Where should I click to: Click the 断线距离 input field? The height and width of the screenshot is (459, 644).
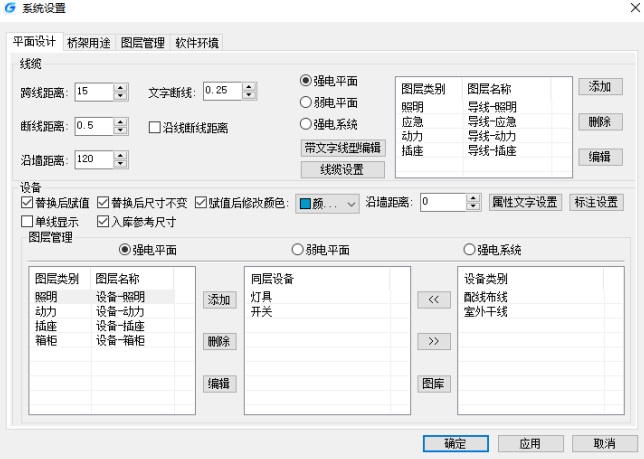pos(94,126)
